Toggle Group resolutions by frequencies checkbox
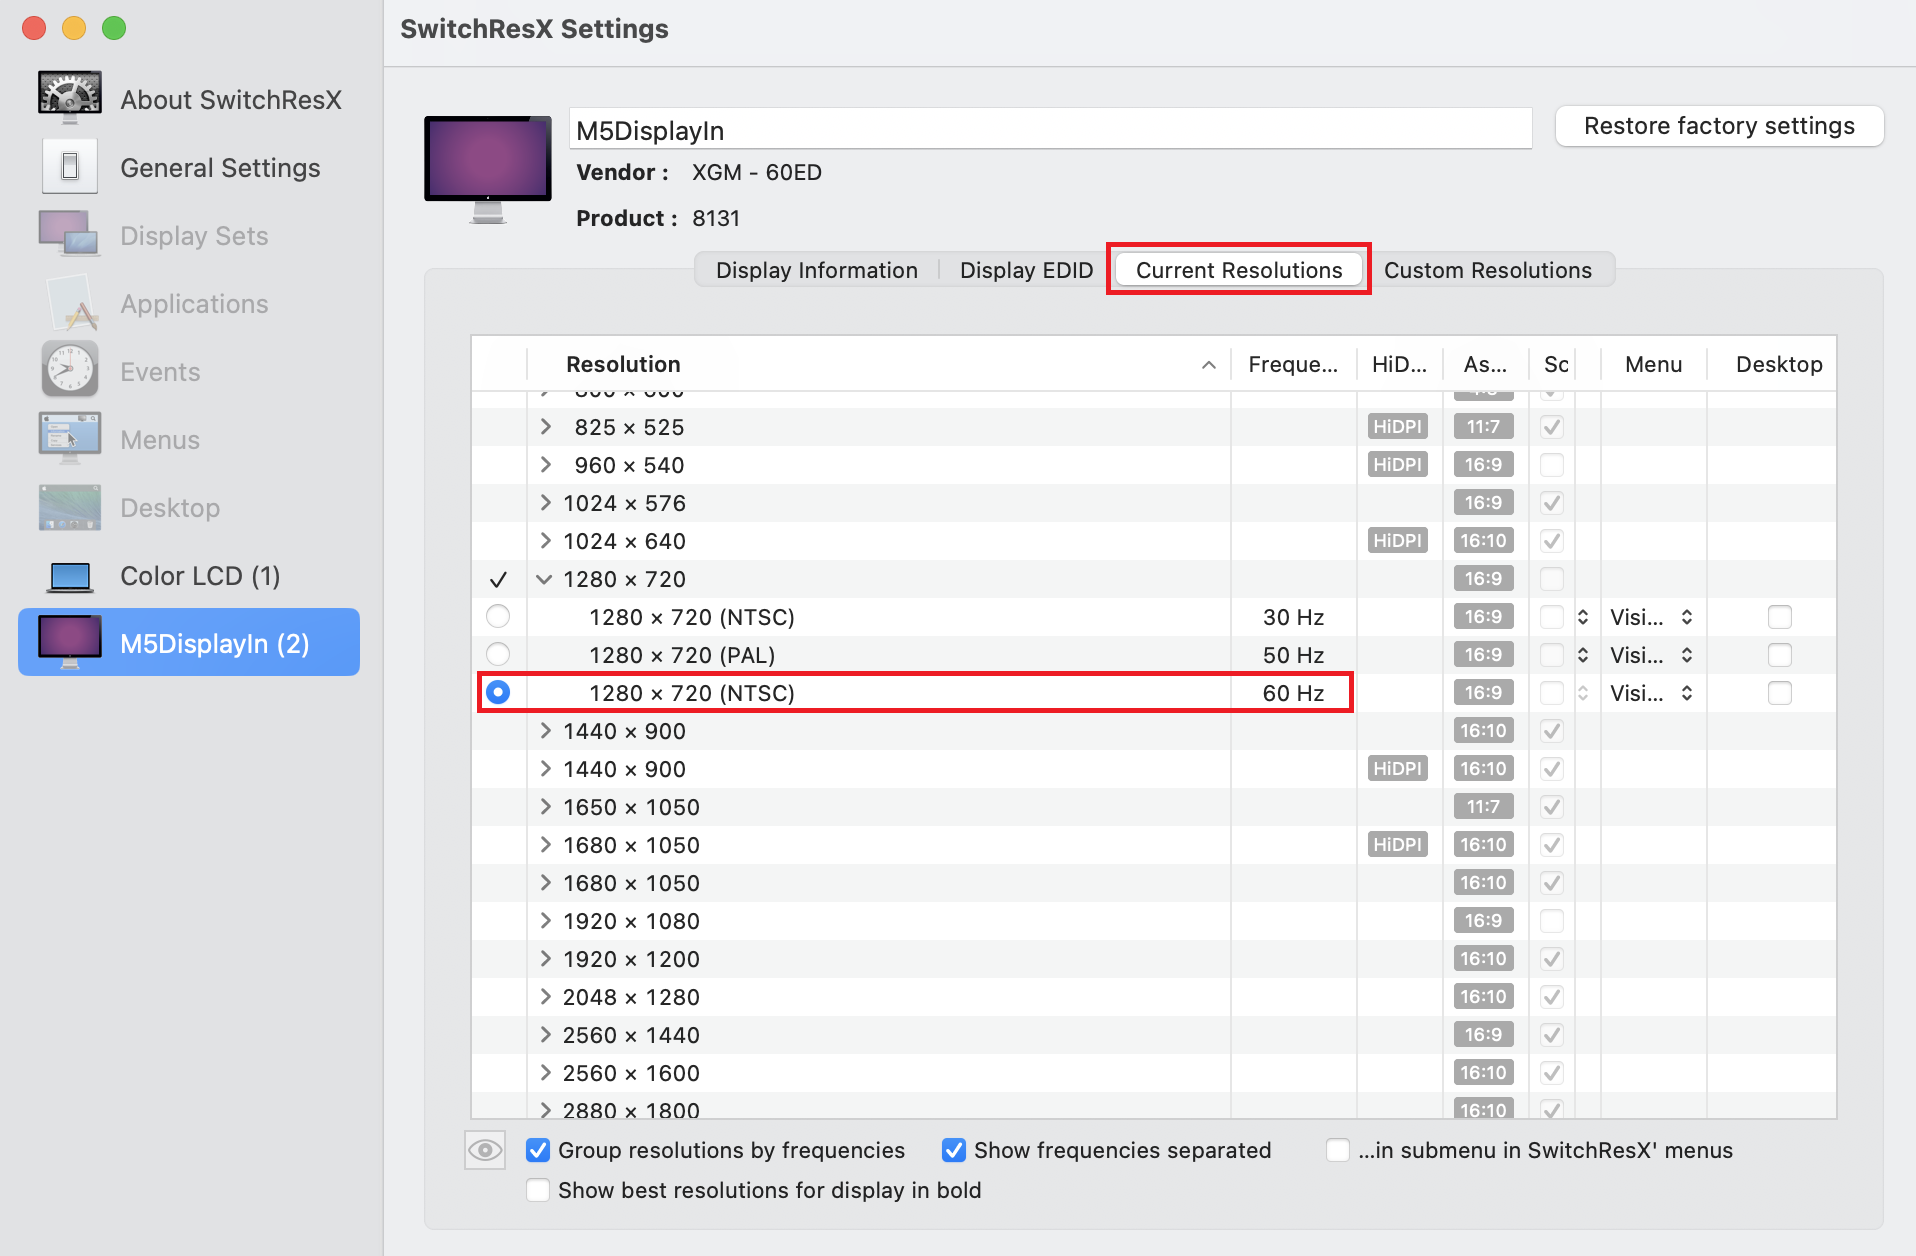The width and height of the screenshot is (1916, 1256). (538, 1150)
